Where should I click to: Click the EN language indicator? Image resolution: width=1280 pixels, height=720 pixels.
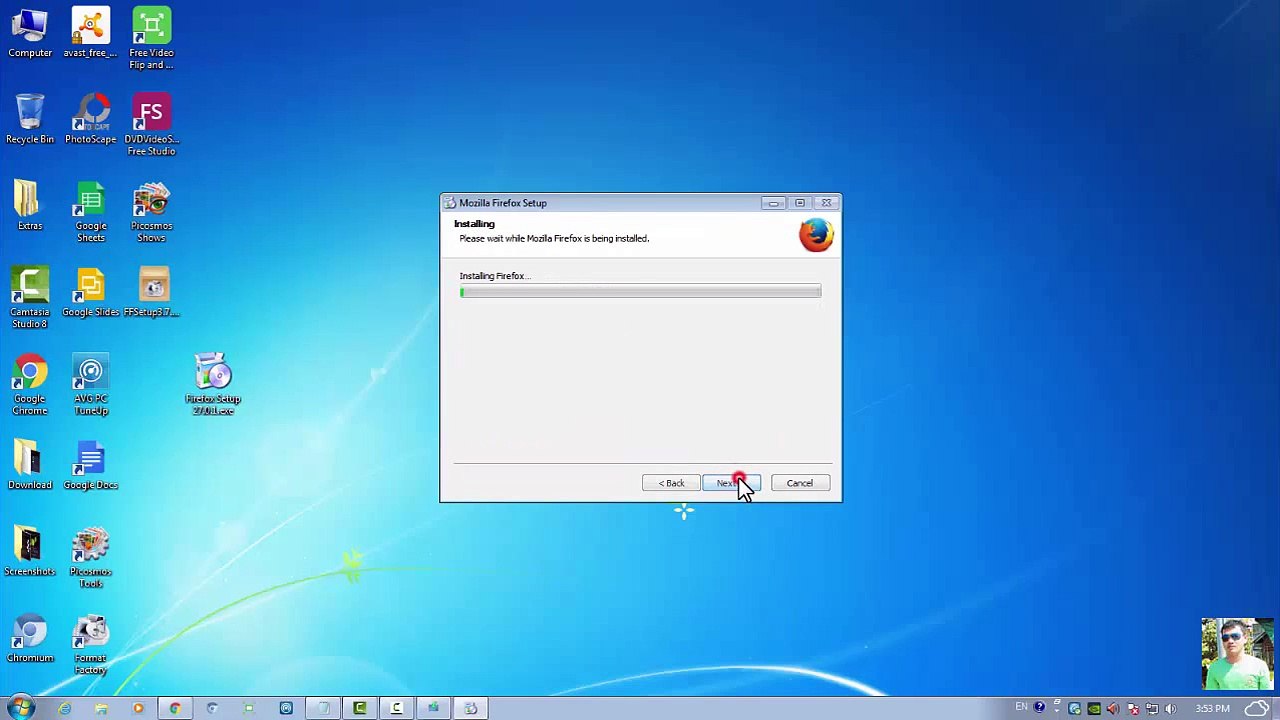click(1021, 708)
